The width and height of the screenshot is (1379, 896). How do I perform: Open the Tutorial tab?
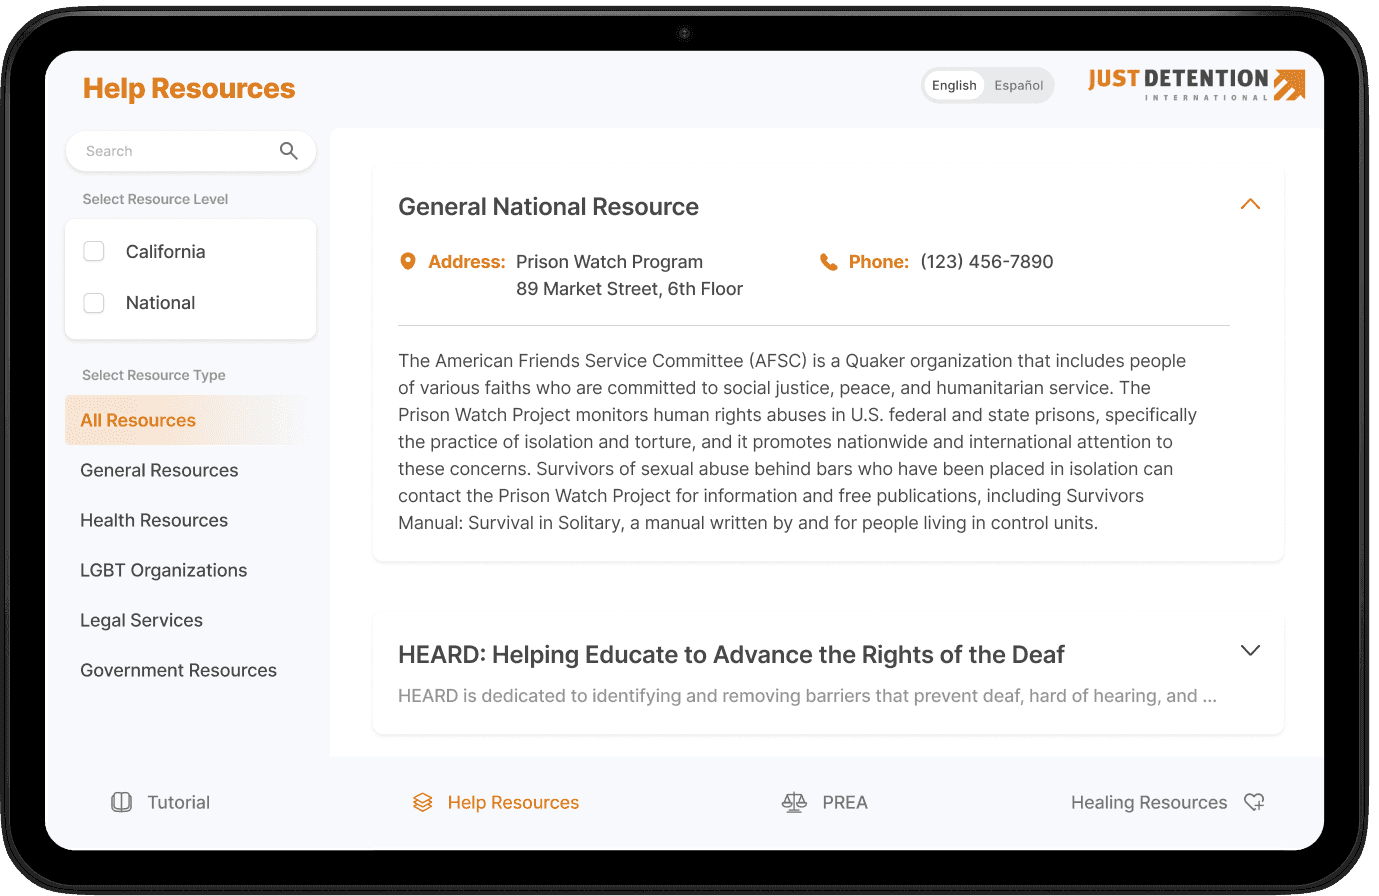[160, 802]
